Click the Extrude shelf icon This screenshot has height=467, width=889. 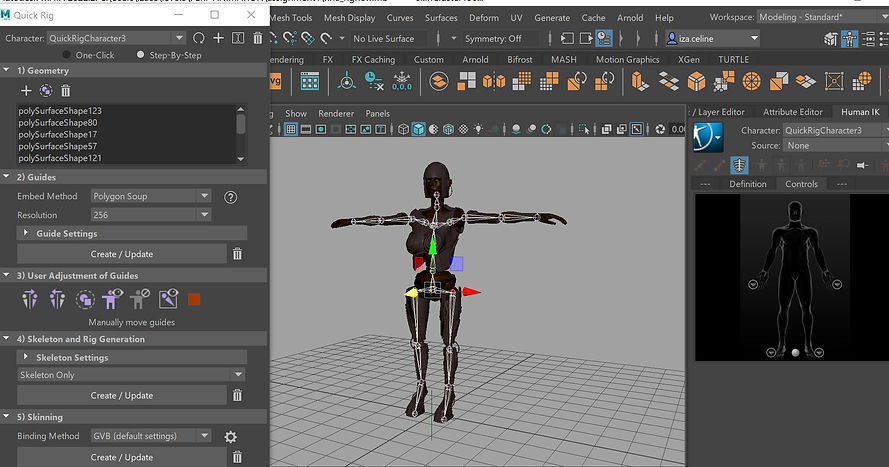(640, 81)
